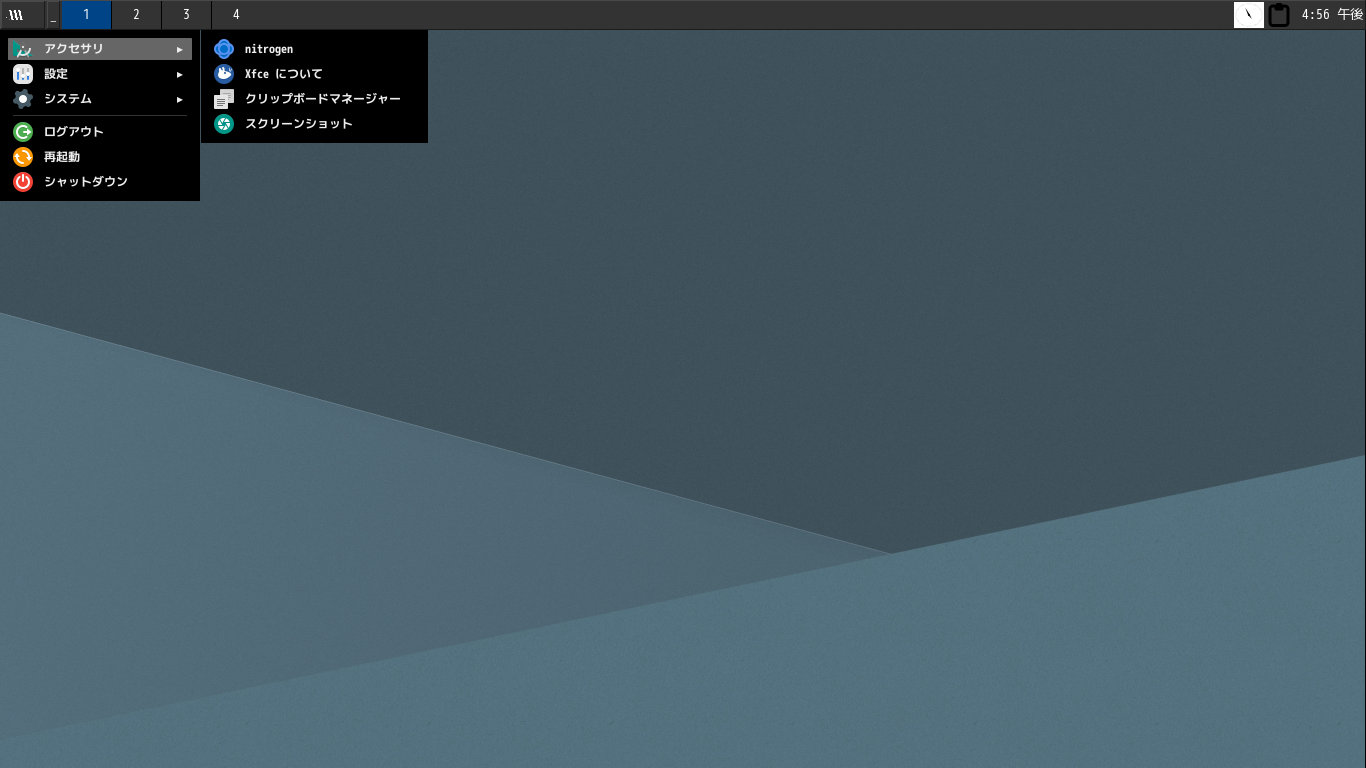Switch to workspace 2
The height and width of the screenshot is (768, 1366).
136,15
